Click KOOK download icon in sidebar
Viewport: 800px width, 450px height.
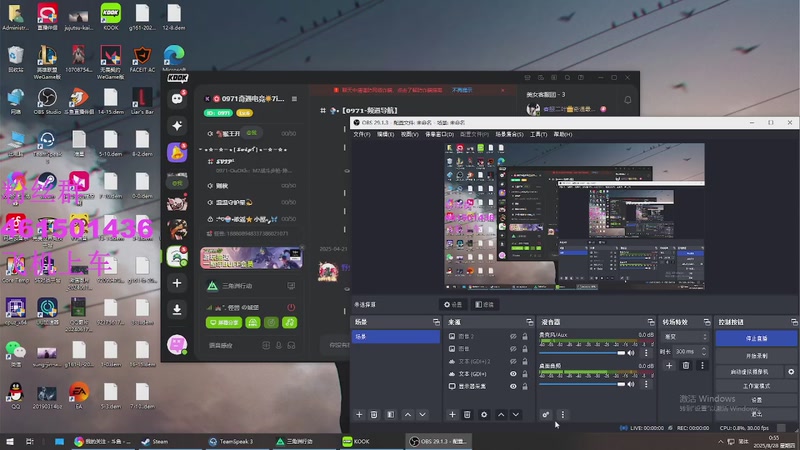177,309
